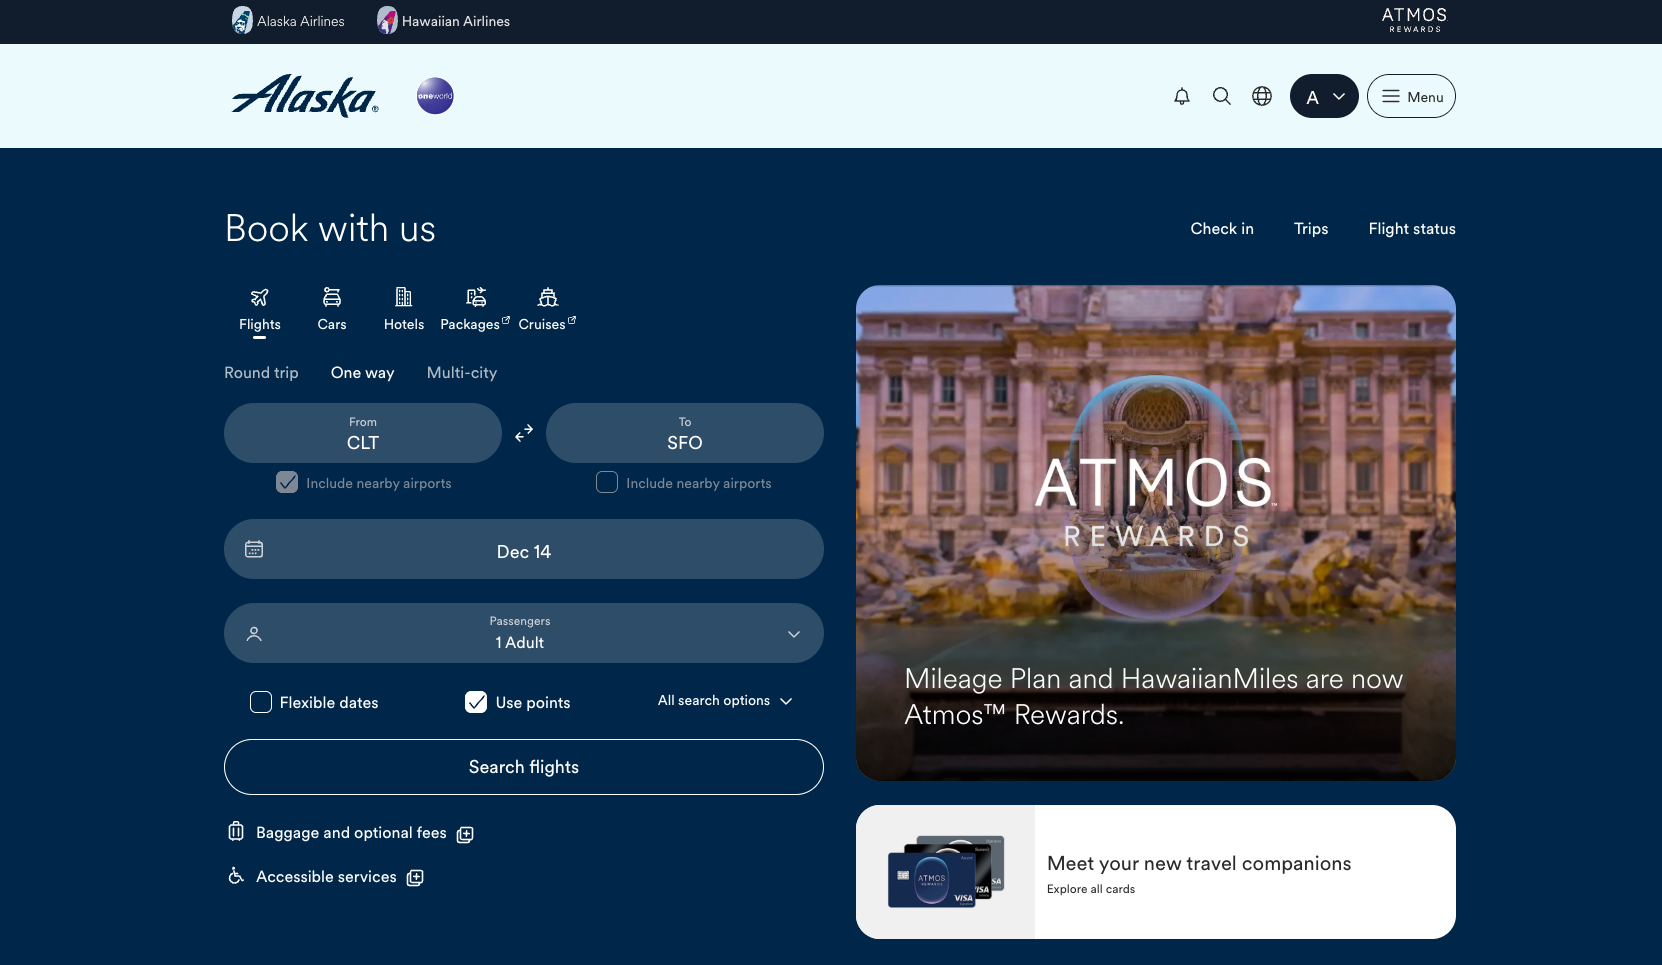
Task: Expand All search options
Action: 724,701
